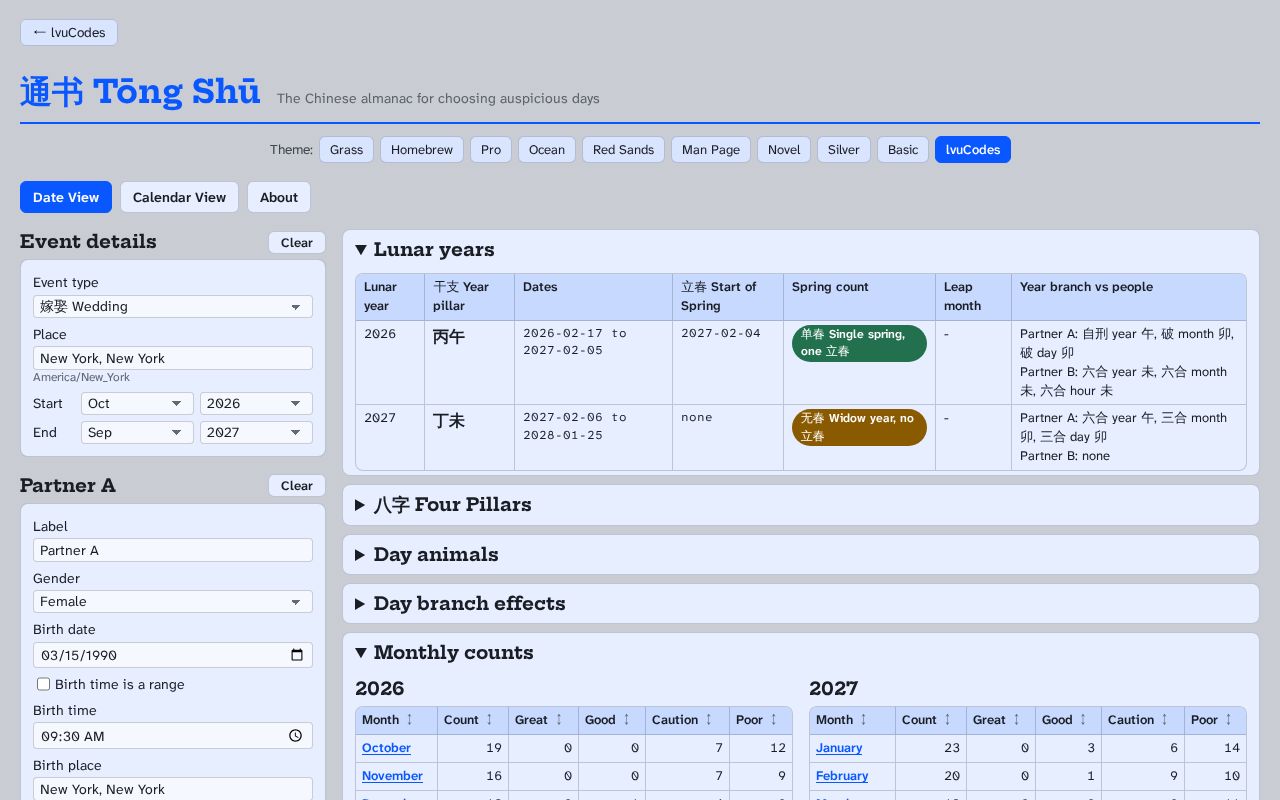The width and height of the screenshot is (1280, 800).
Task: Switch to the Red Sands theme
Action: (623, 150)
